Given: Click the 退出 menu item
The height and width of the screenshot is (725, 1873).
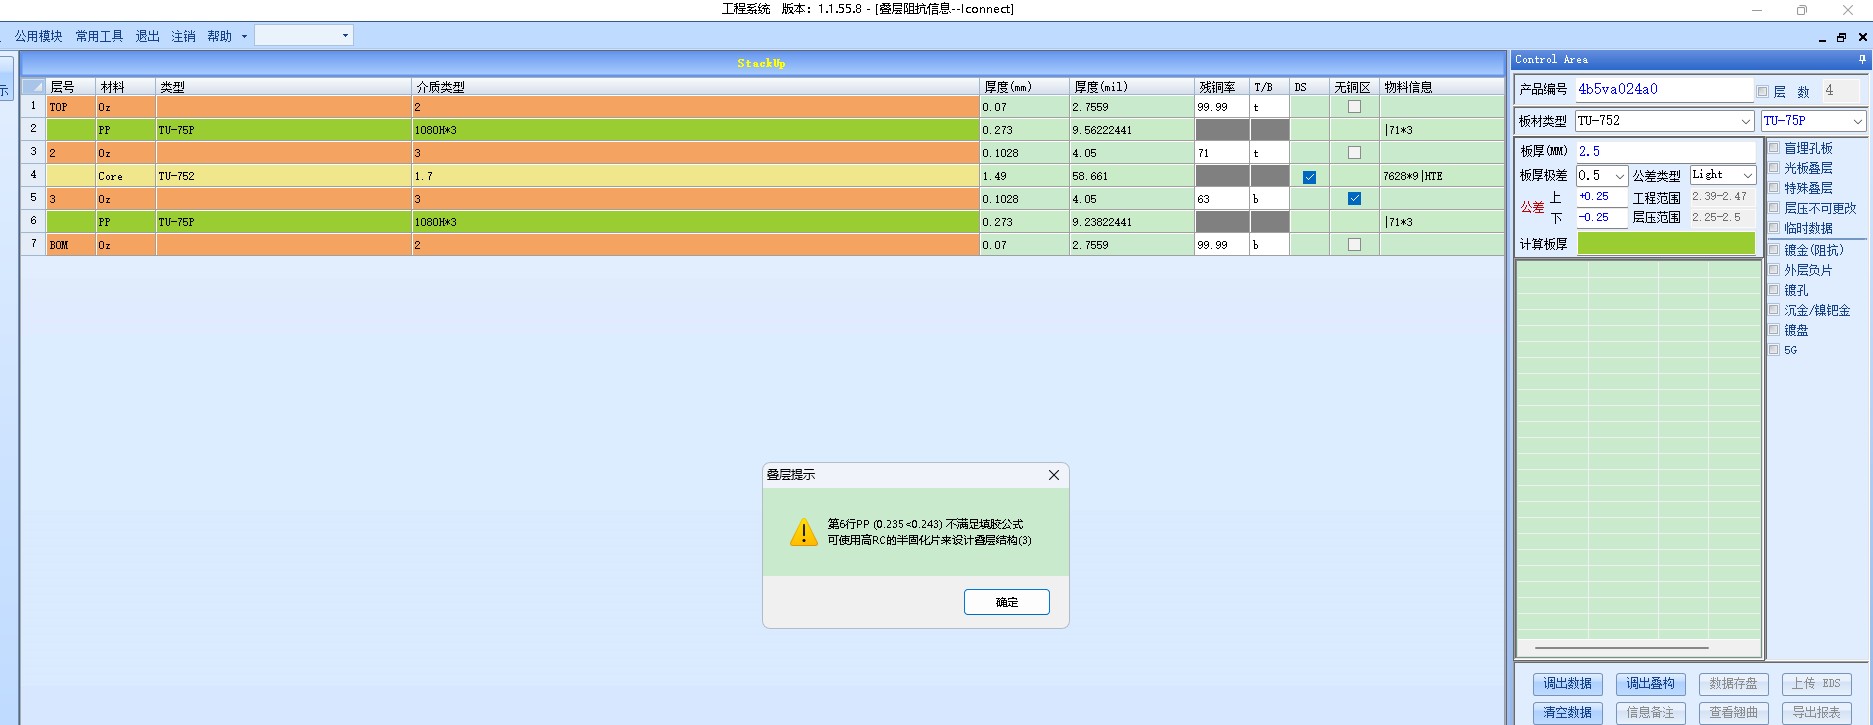Looking at the screenshot, I should click(x=147, y=36).
